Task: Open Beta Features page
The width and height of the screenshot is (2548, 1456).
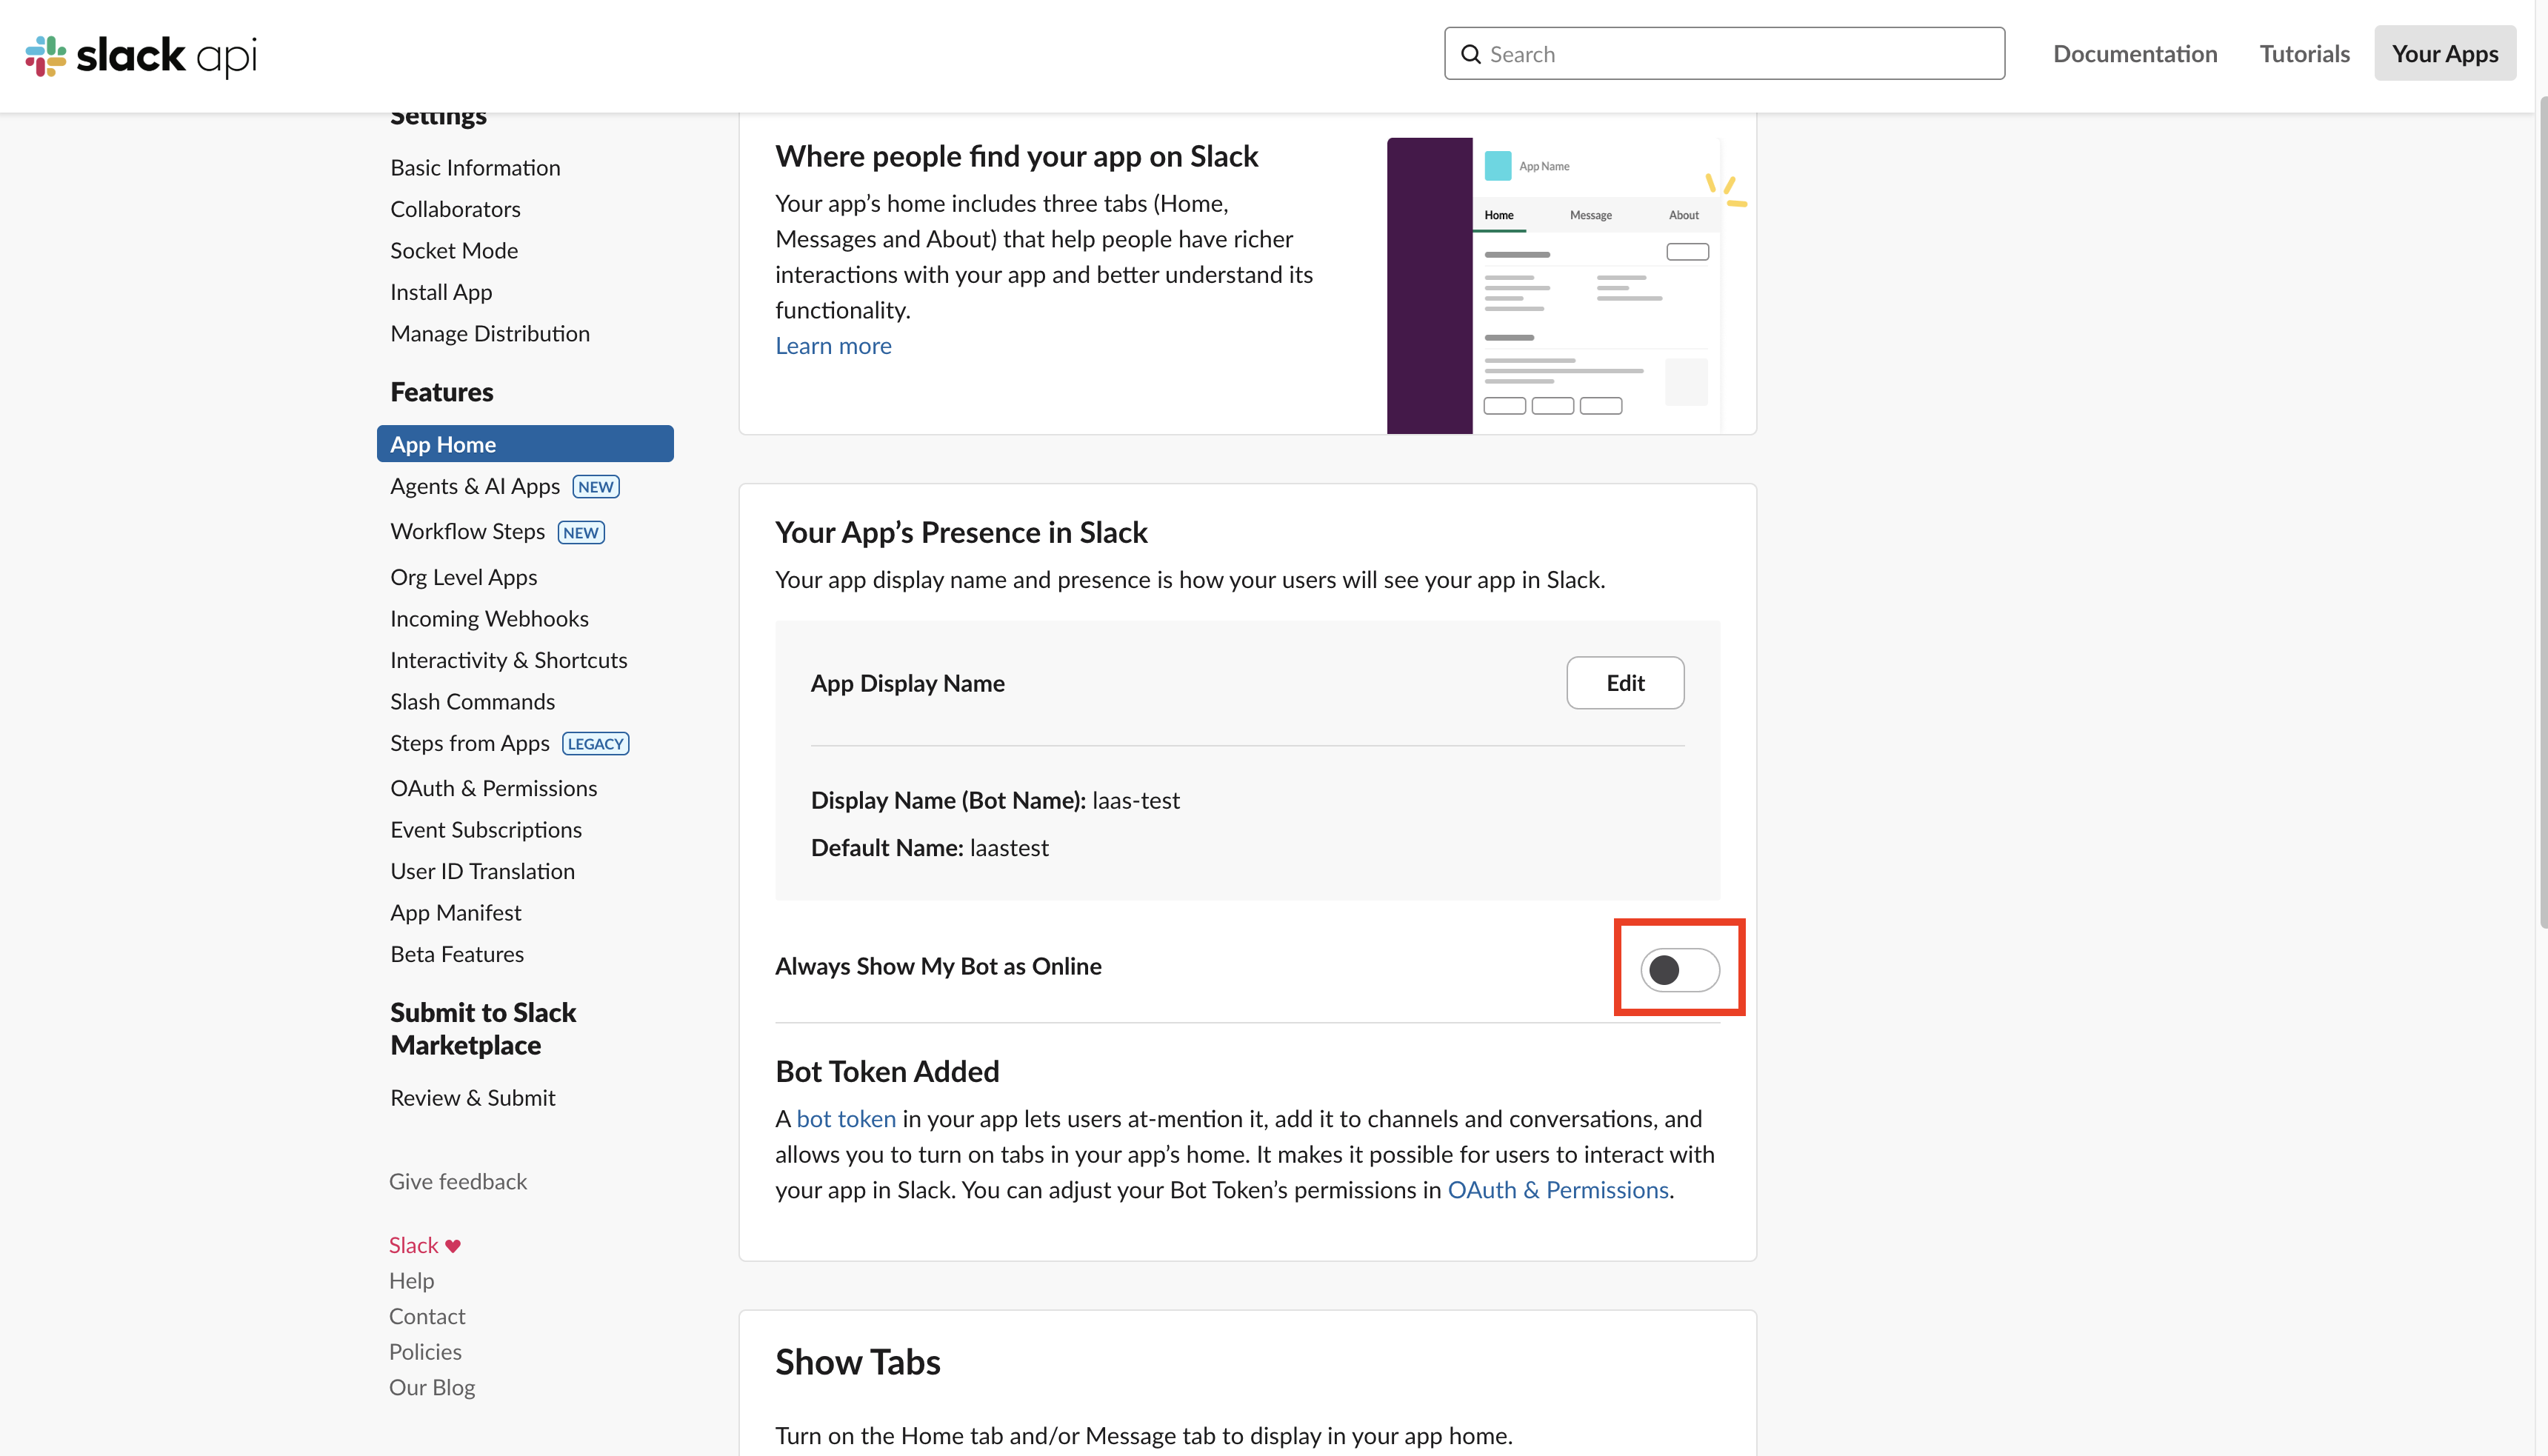Action: point(457,955)
